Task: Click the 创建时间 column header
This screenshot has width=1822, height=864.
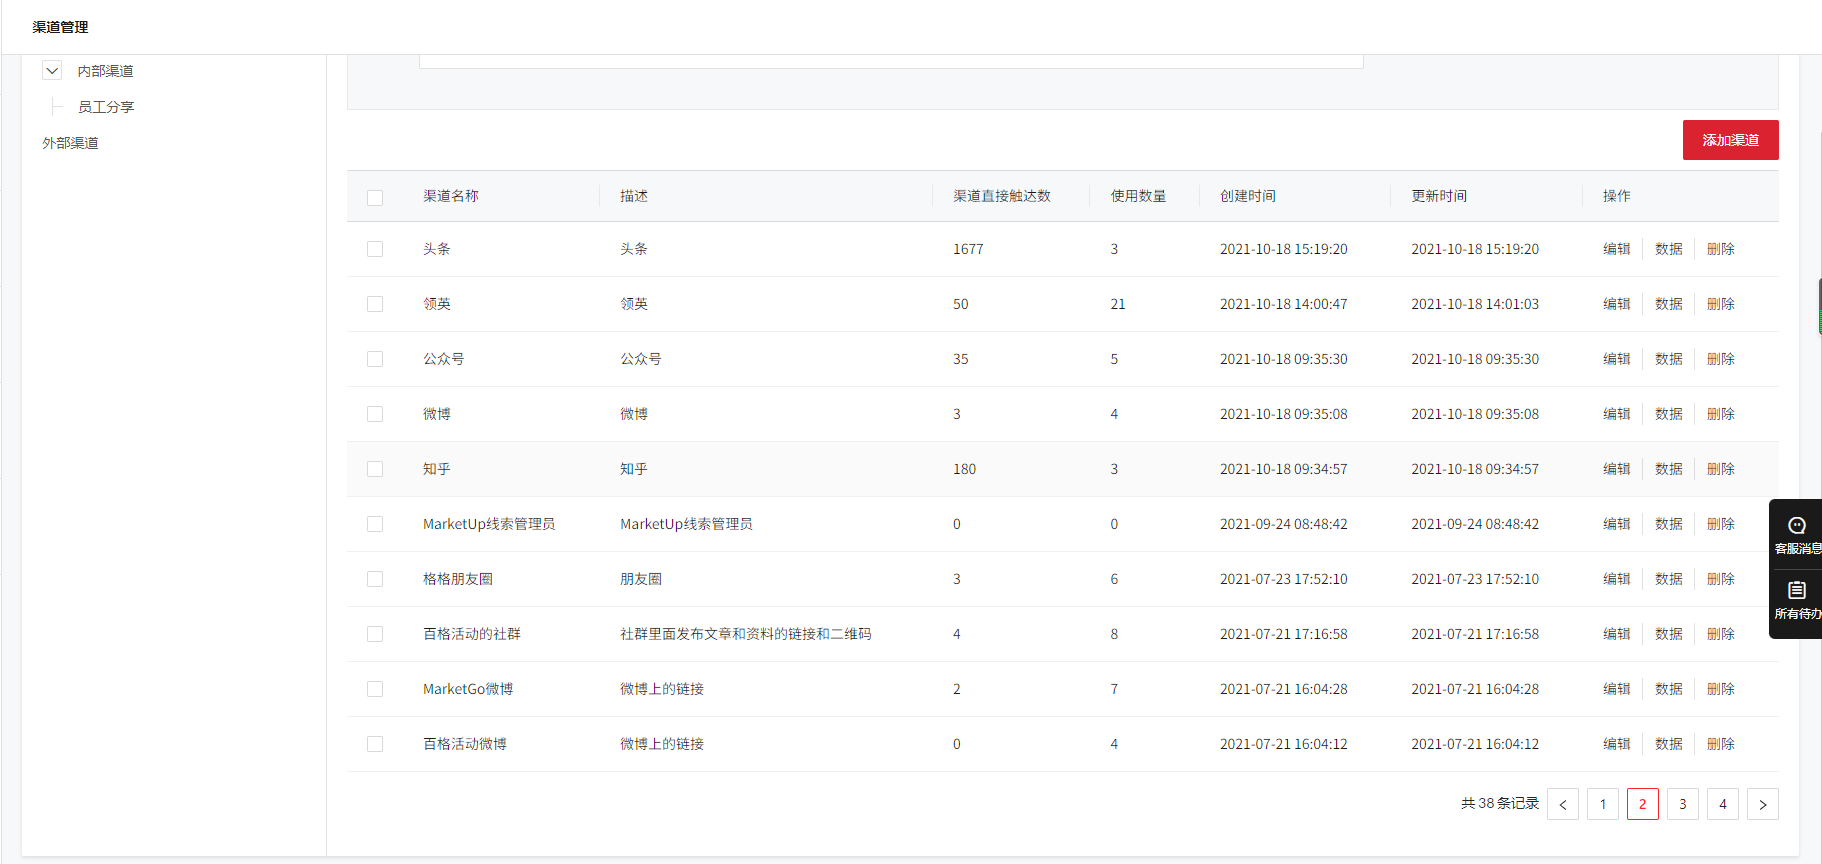Action: click(x=1248, y=196)
